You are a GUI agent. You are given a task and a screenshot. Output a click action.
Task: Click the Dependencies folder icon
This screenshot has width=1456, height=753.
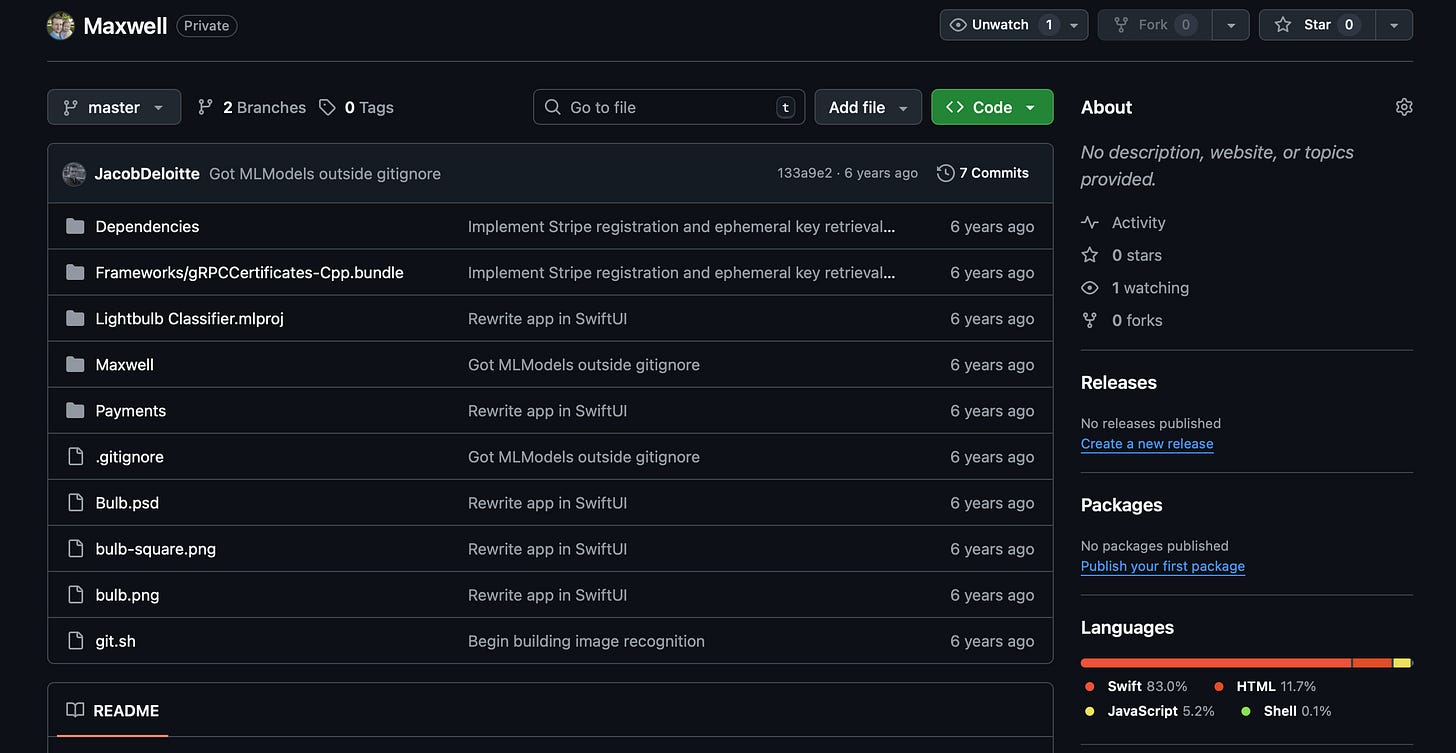tap(75, 227)
